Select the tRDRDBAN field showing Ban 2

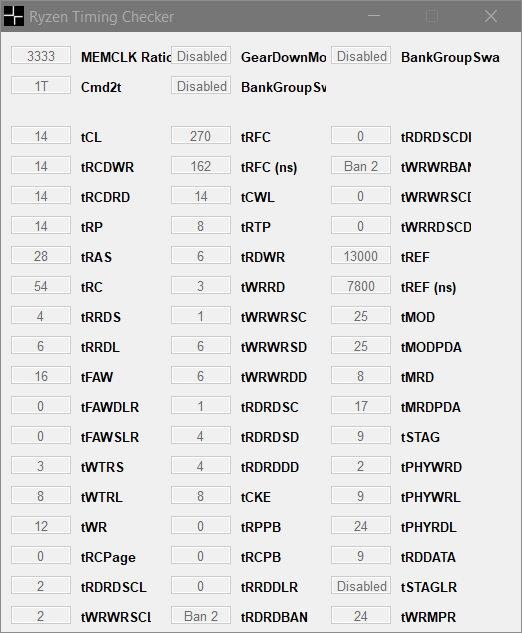(x=201, y=615)
